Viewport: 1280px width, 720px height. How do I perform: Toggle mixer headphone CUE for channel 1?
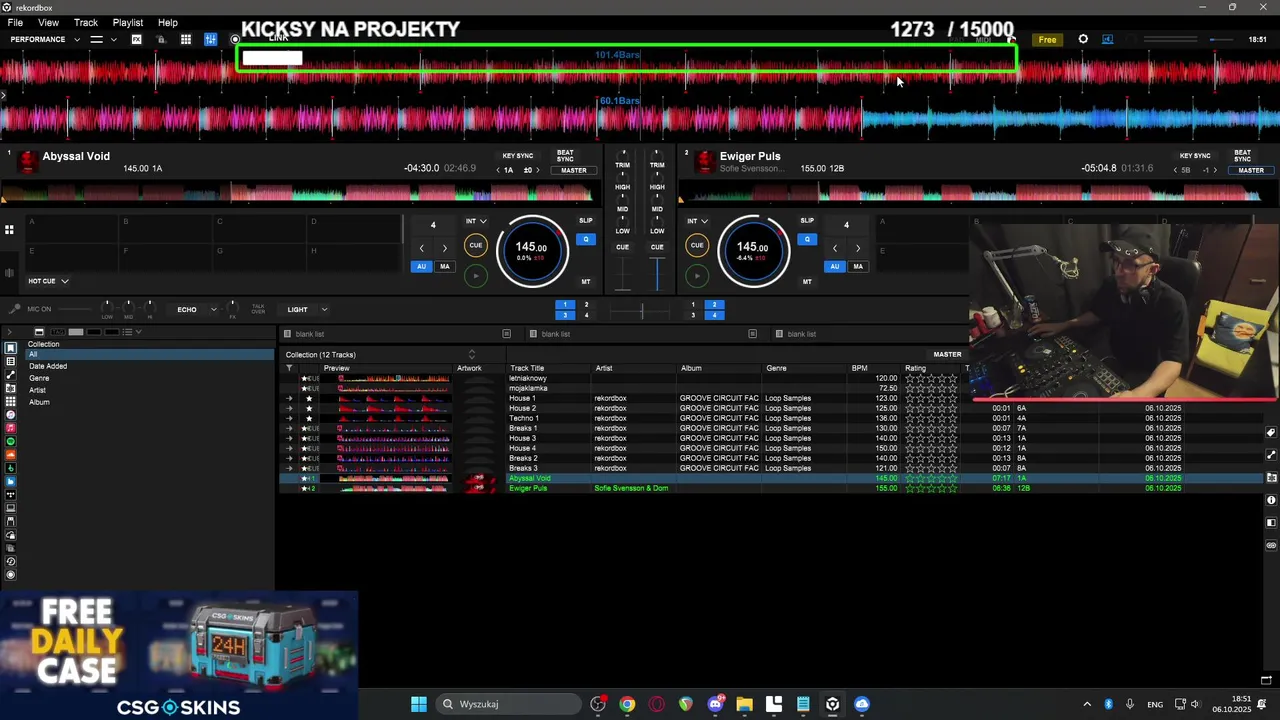pos(622,247)
